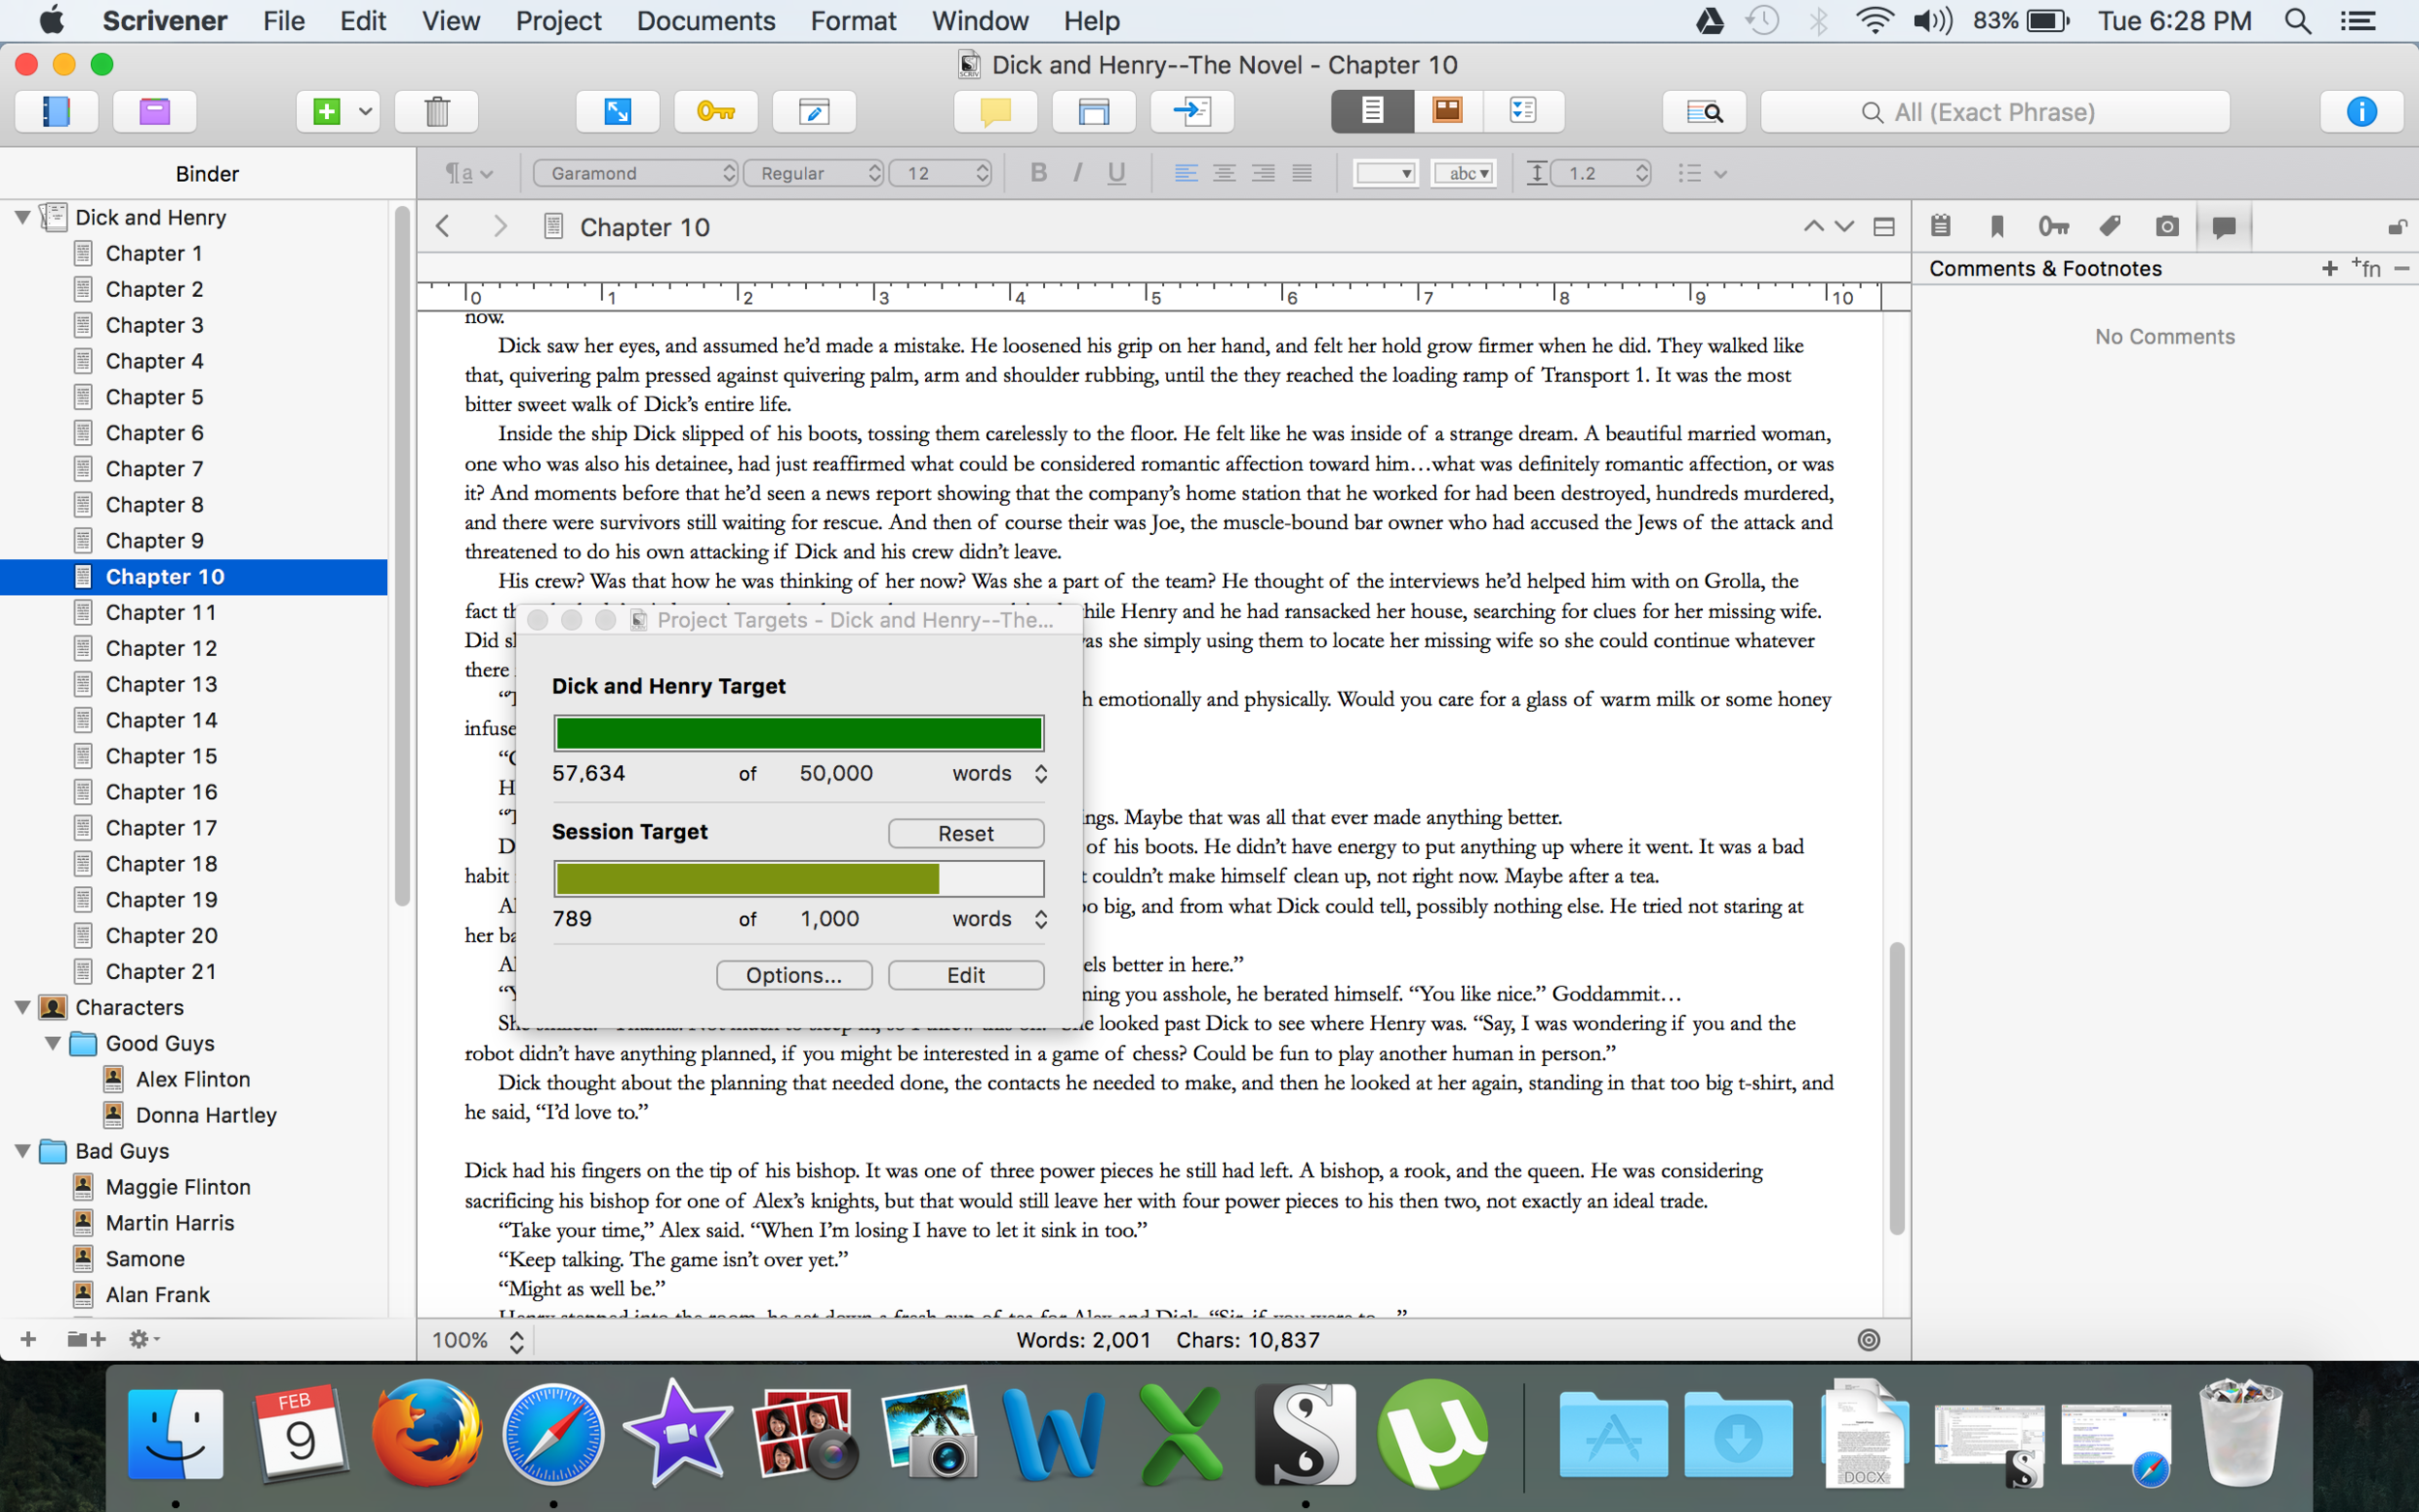Align text left
Screen dimensions: 2419x1512
(x=1186, y=173)
